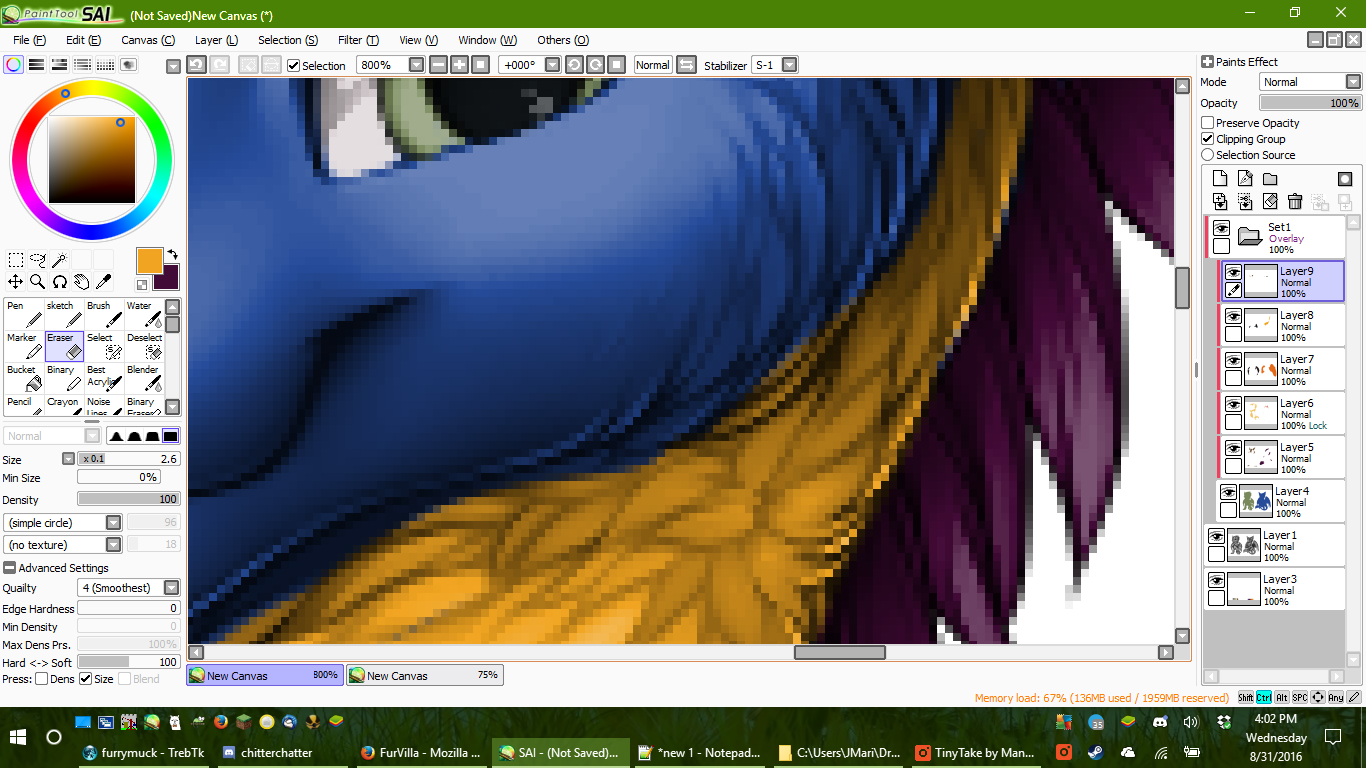Click the Marker tool
Image resolution: width=1366 pixels, height=768 pixels.
pos(24,345)
